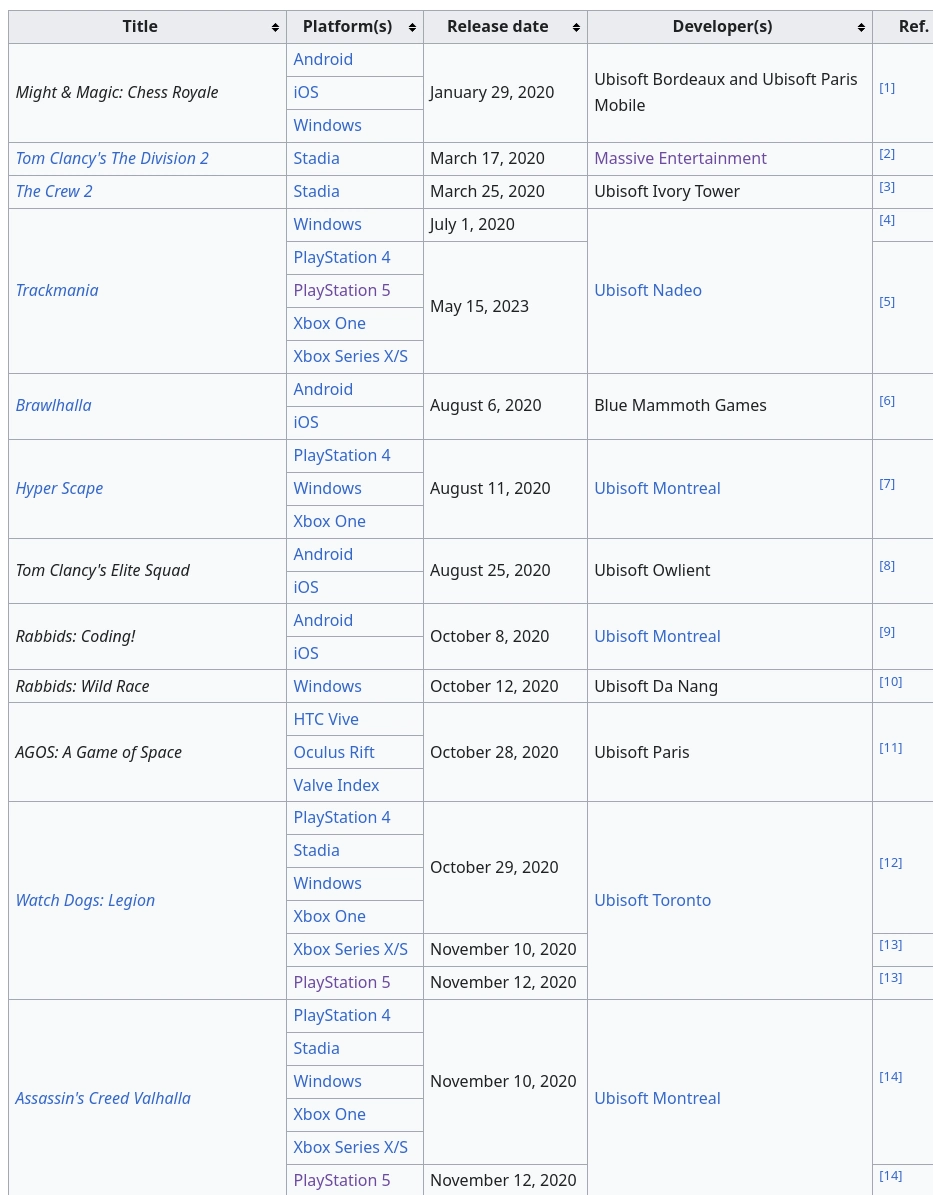Open Android link in Brawlhalla row
933x1195 pixels.
pyautogui.click(x=323, y=389)
